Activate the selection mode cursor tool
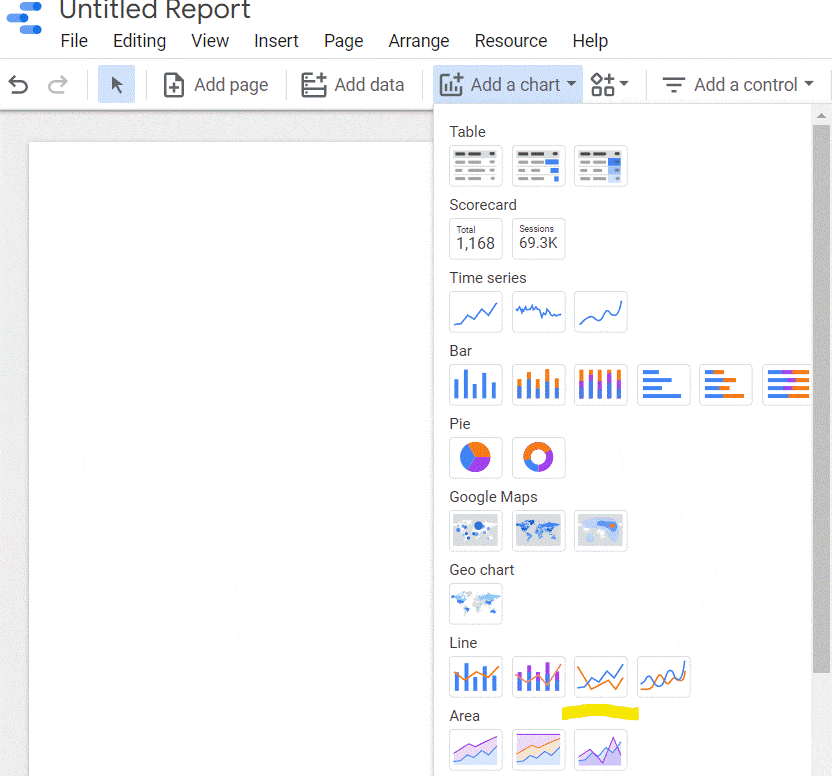Screen dimensions: 832x776 [x=117, y=84]
